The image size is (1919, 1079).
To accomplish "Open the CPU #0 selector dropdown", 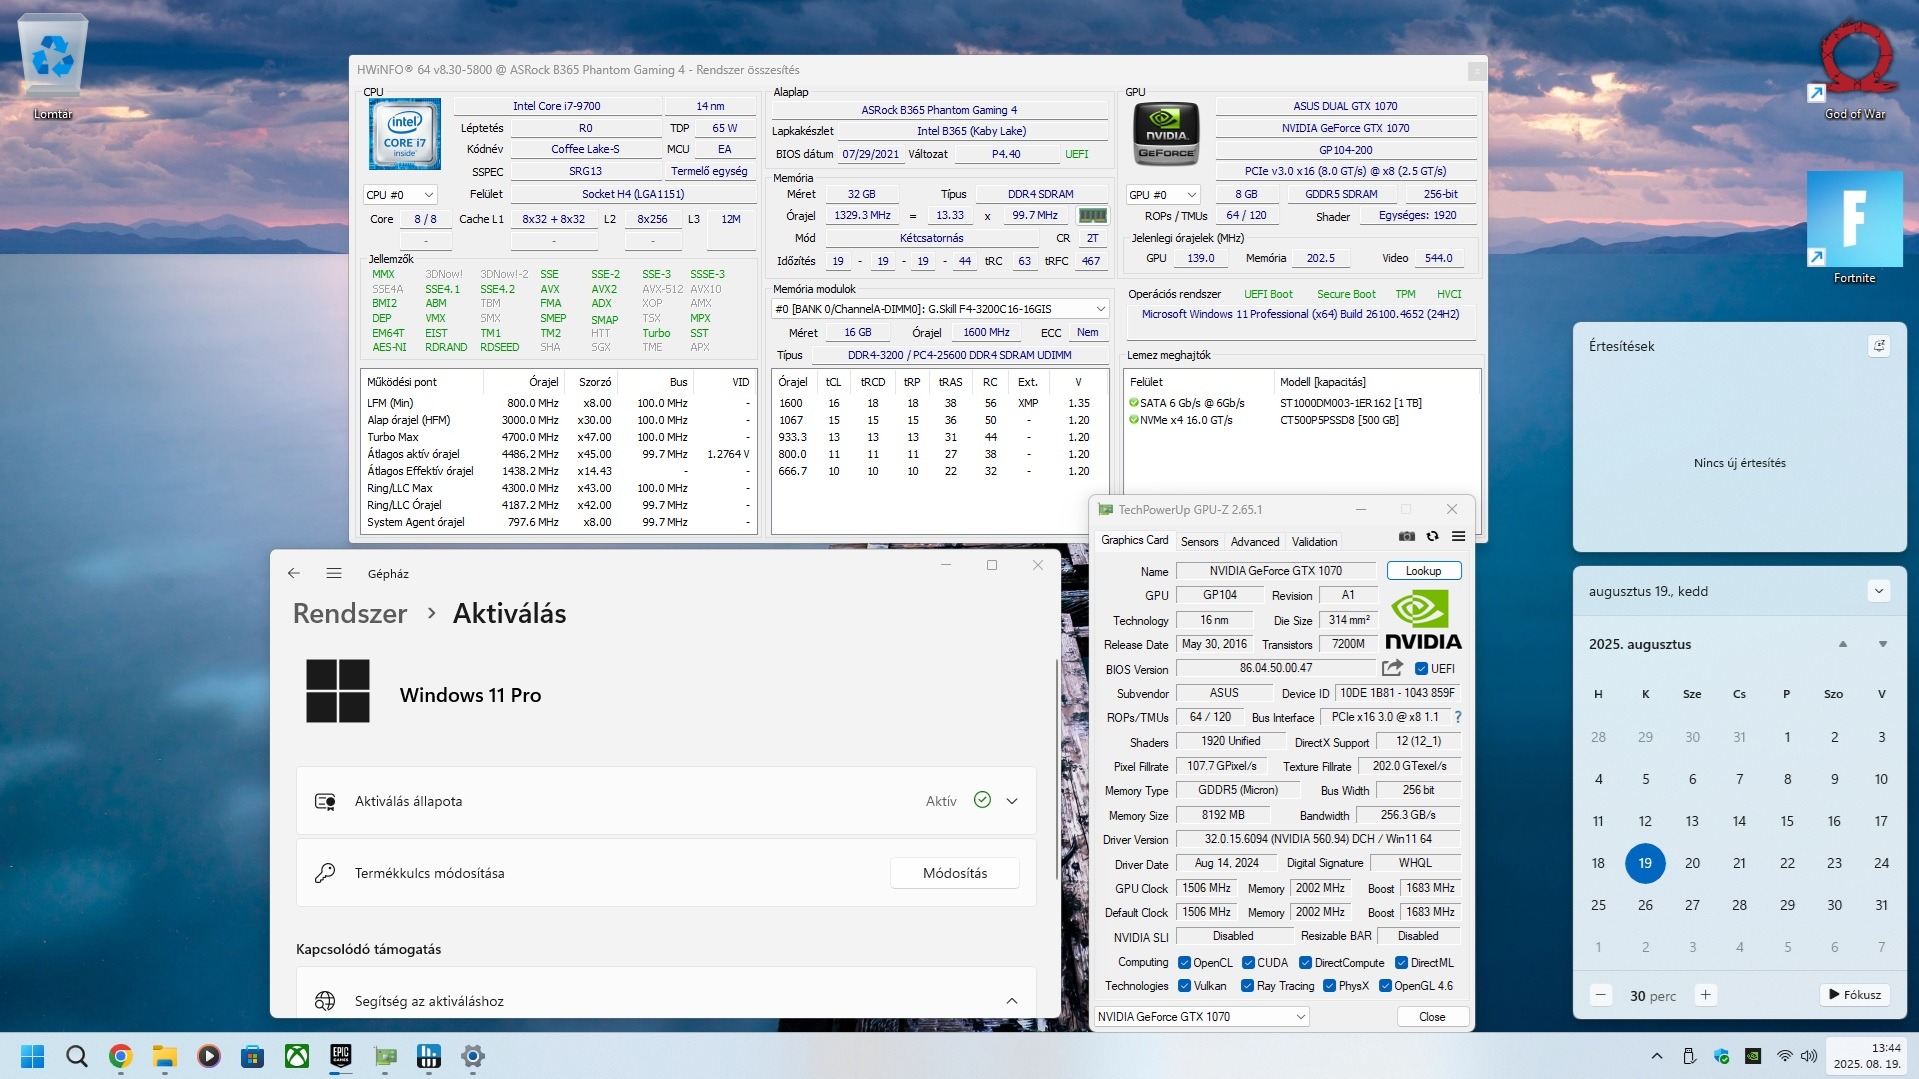I will coord(400,195).
